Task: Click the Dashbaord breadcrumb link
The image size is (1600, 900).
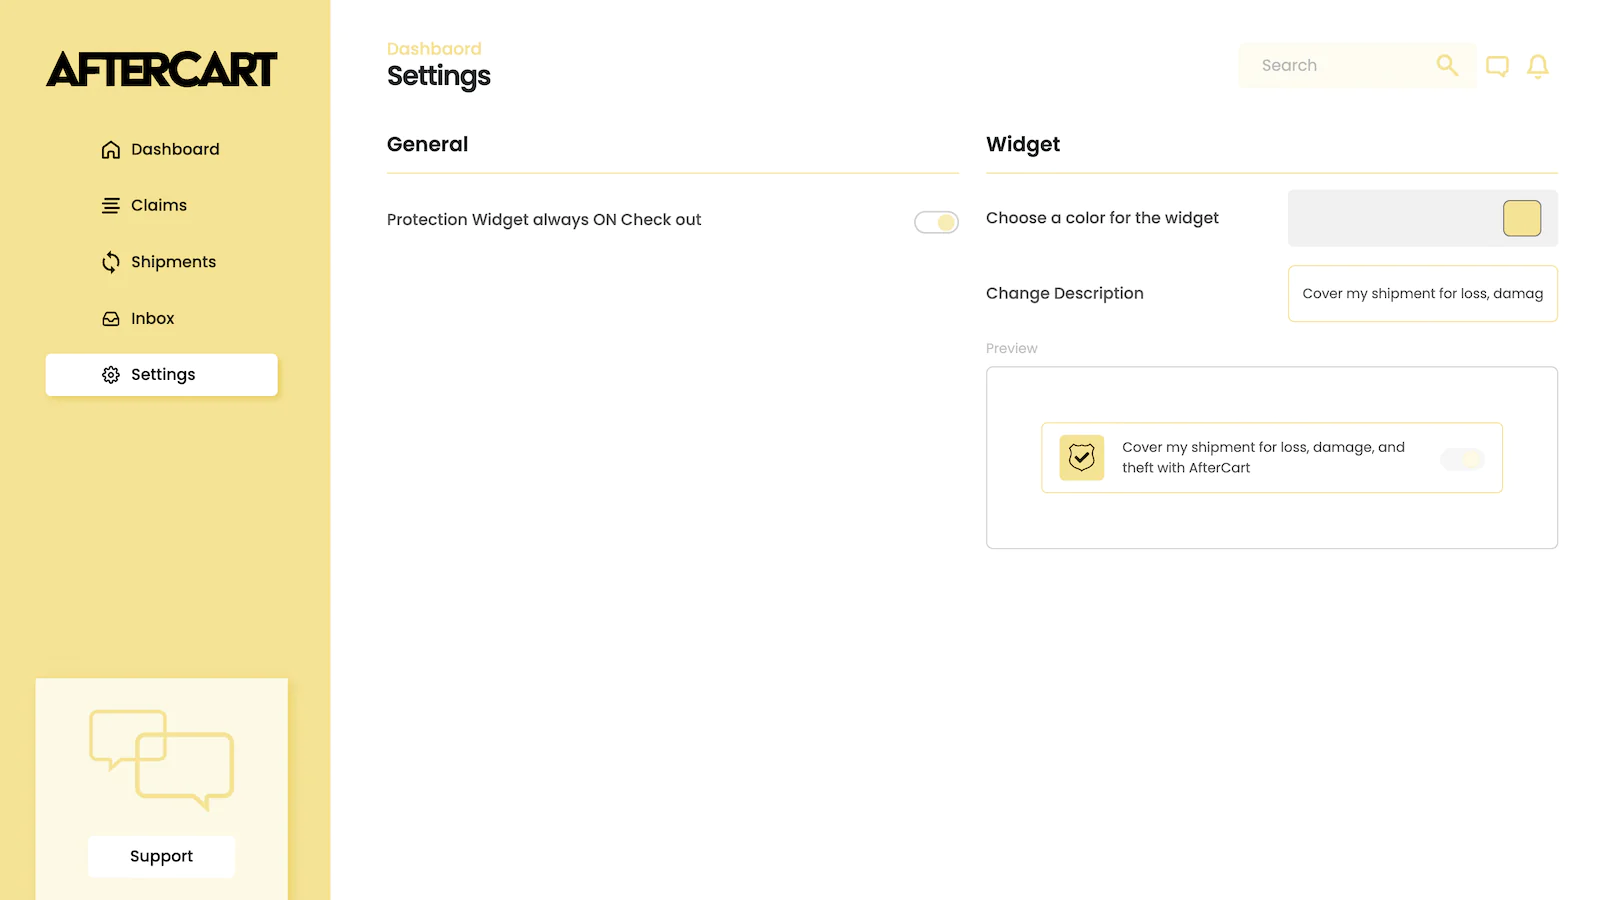Action: point(434,49)
